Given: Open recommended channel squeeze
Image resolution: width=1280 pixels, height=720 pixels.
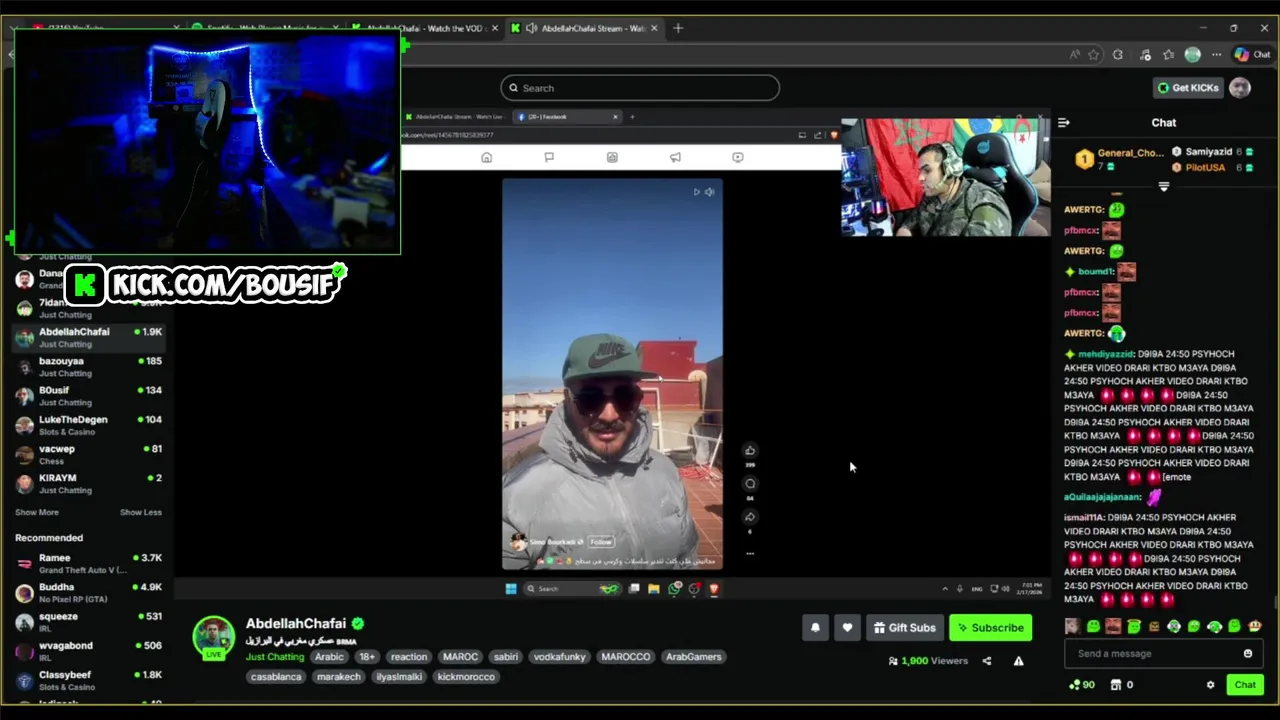Looking at the screenshot, I should [88, 621].
